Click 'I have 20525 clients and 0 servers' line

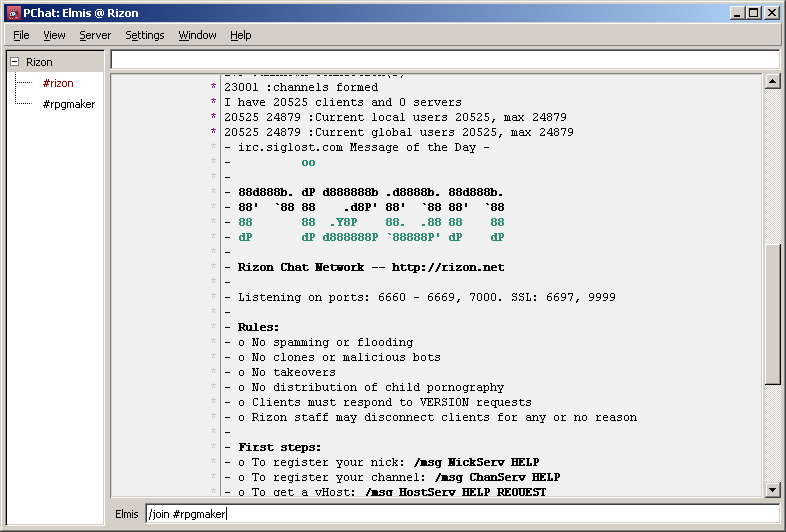(x=343, y=102)
